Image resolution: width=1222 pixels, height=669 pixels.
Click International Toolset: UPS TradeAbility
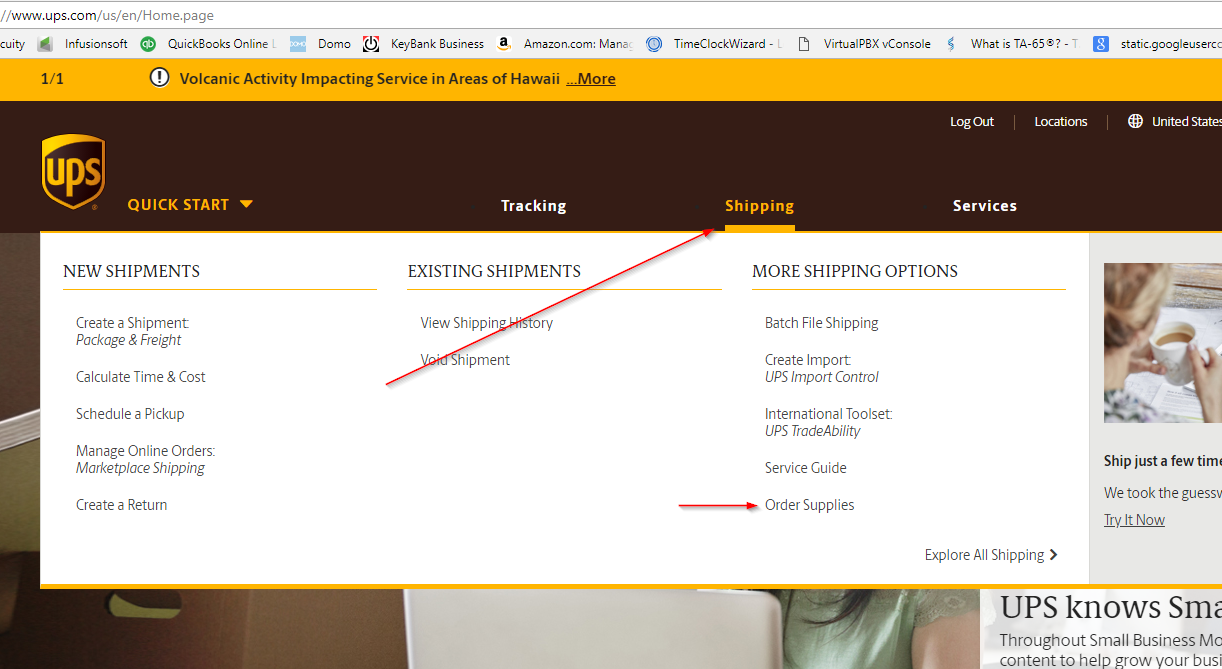point(828,422)
